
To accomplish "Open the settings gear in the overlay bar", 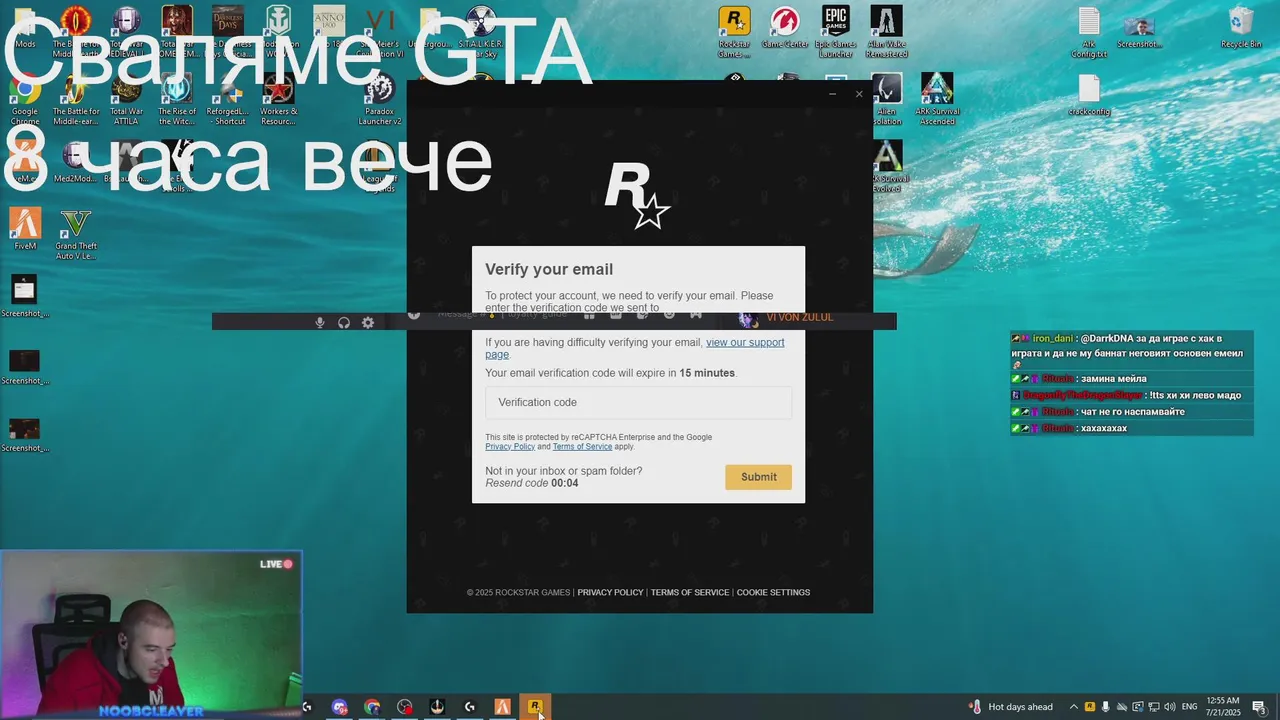I will pyautogui.click(x=368, y=322).
